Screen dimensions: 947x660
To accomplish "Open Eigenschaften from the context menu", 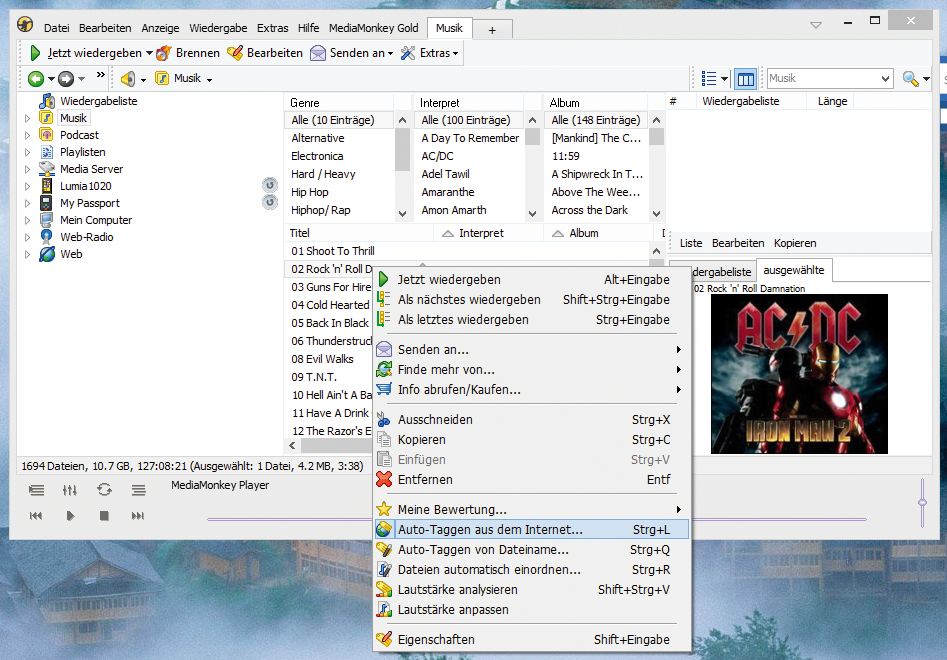I will pyautogui.click(x=531, y=639).
